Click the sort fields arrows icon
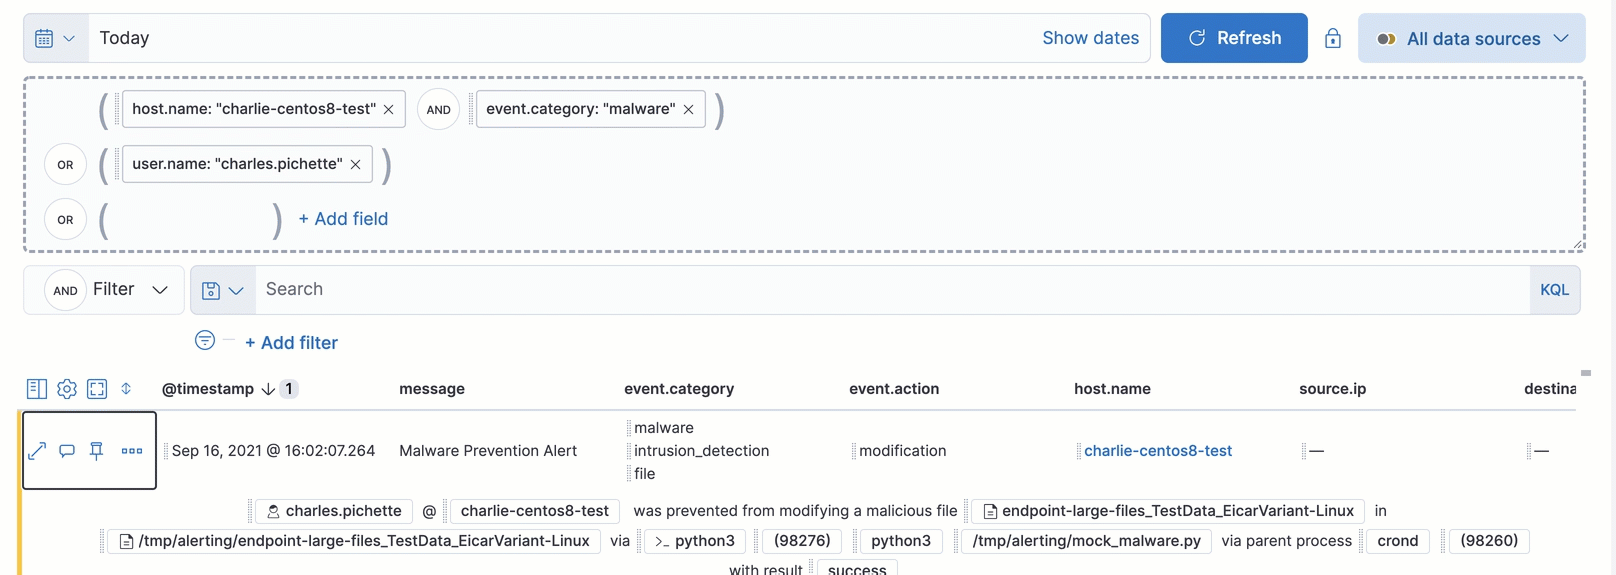The height and width of the screenshot is (575, 1616). [x=126, y=389]
